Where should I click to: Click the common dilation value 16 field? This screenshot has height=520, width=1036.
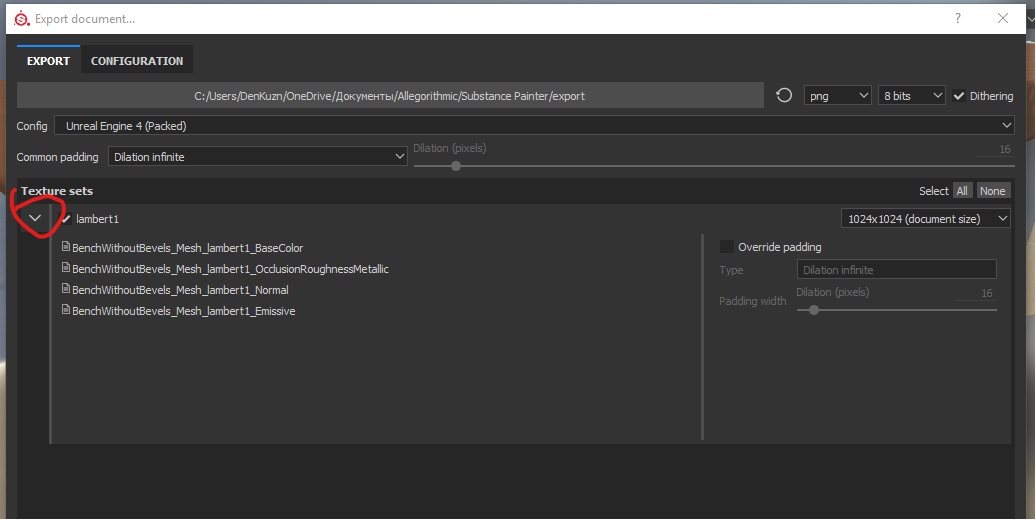(x=994, y=149)
